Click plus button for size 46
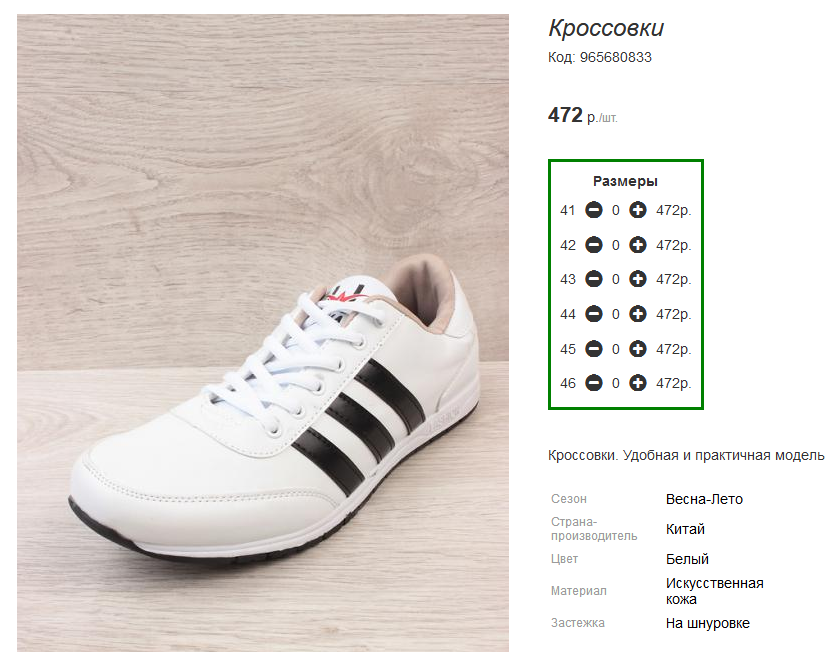Image resolution: width=834 pixels, height=652 pixels. point(638,383)
